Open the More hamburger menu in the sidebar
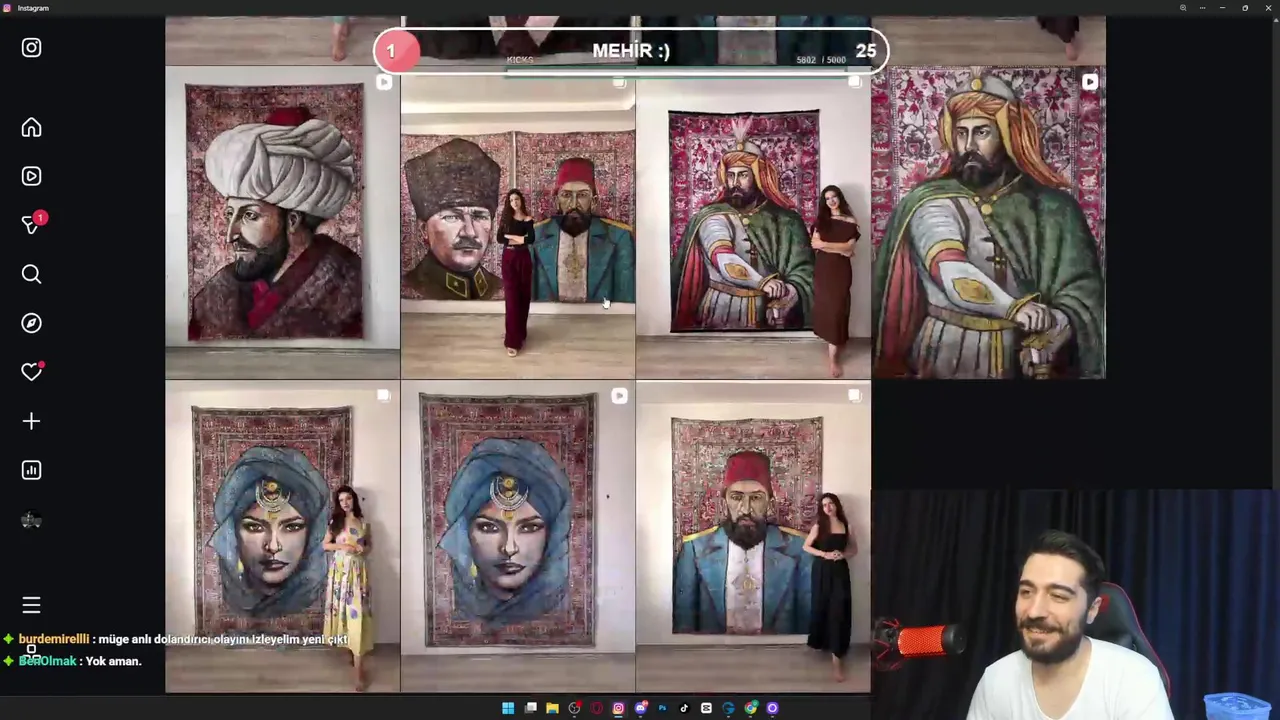 31,605
